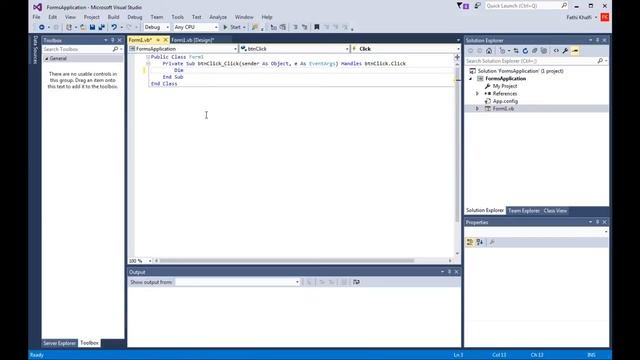This screenshot has width=640, height=360.
Task: Click the Properties wrench icon in Solution Explorer
Action: point(565,51)
